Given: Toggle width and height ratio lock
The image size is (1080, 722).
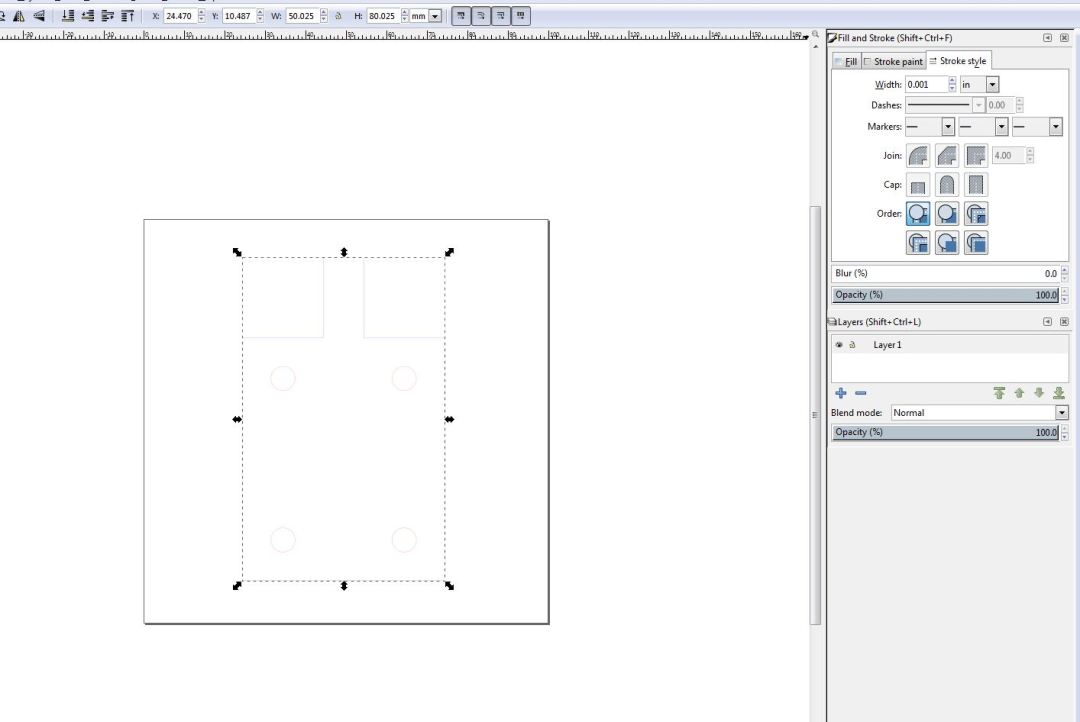Looking at the screenshot, I should coord(338,16).
